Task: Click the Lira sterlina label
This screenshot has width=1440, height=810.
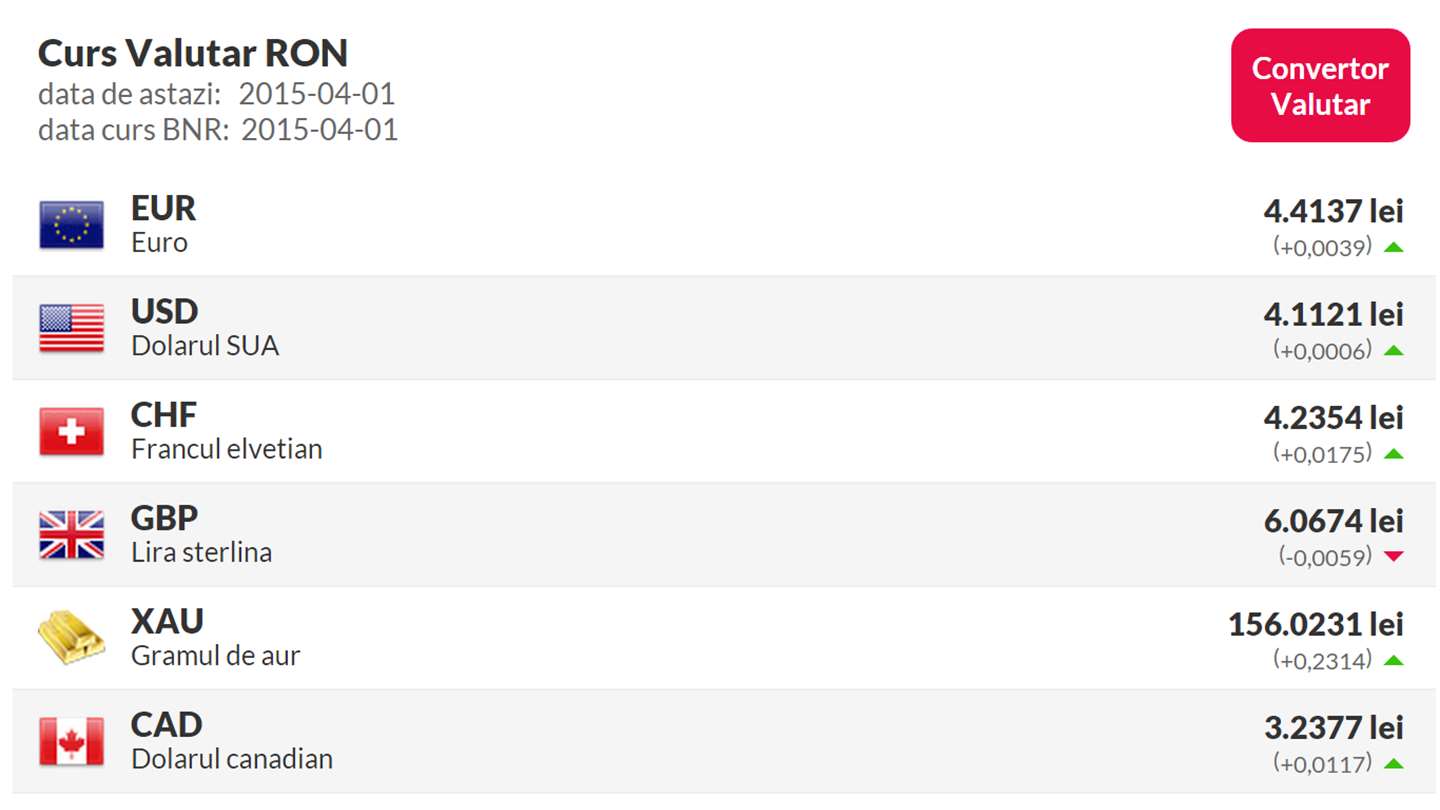Action: pyautogui.click(x=201, y=552)
